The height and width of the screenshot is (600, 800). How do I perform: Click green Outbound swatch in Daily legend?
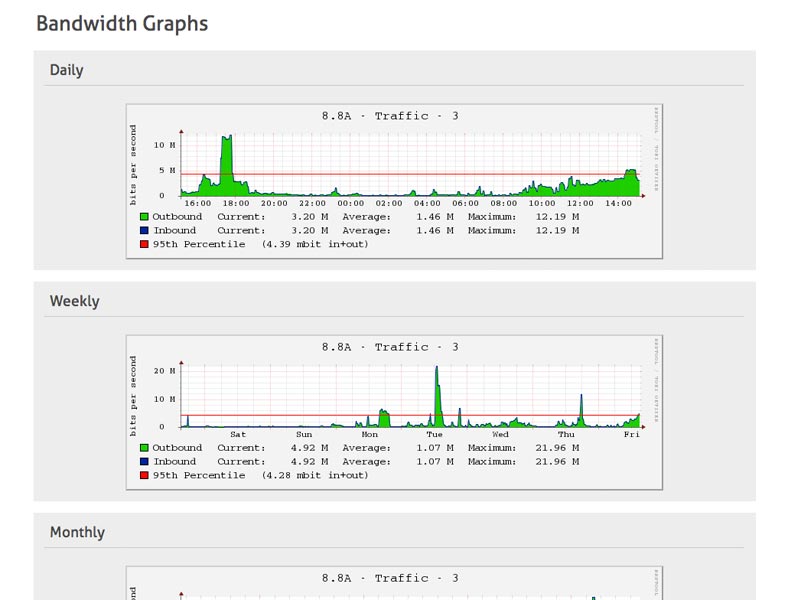coord(144,217)
